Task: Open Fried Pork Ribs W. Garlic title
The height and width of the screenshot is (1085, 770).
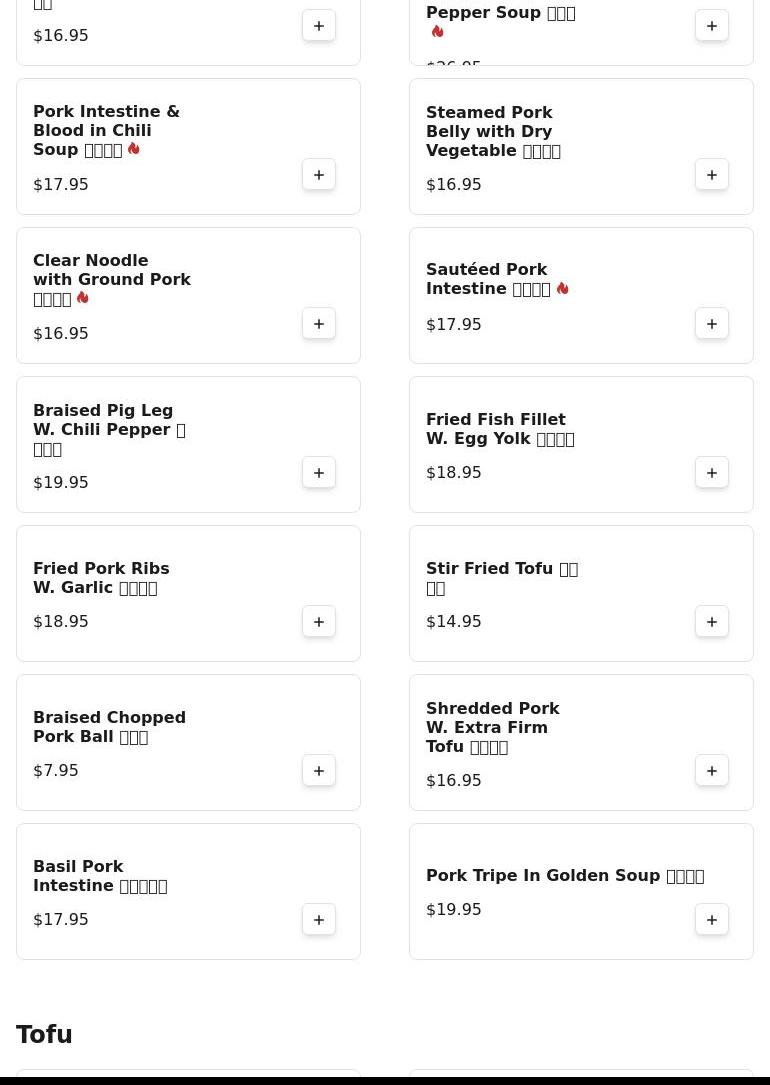Action: pos(101,578)
